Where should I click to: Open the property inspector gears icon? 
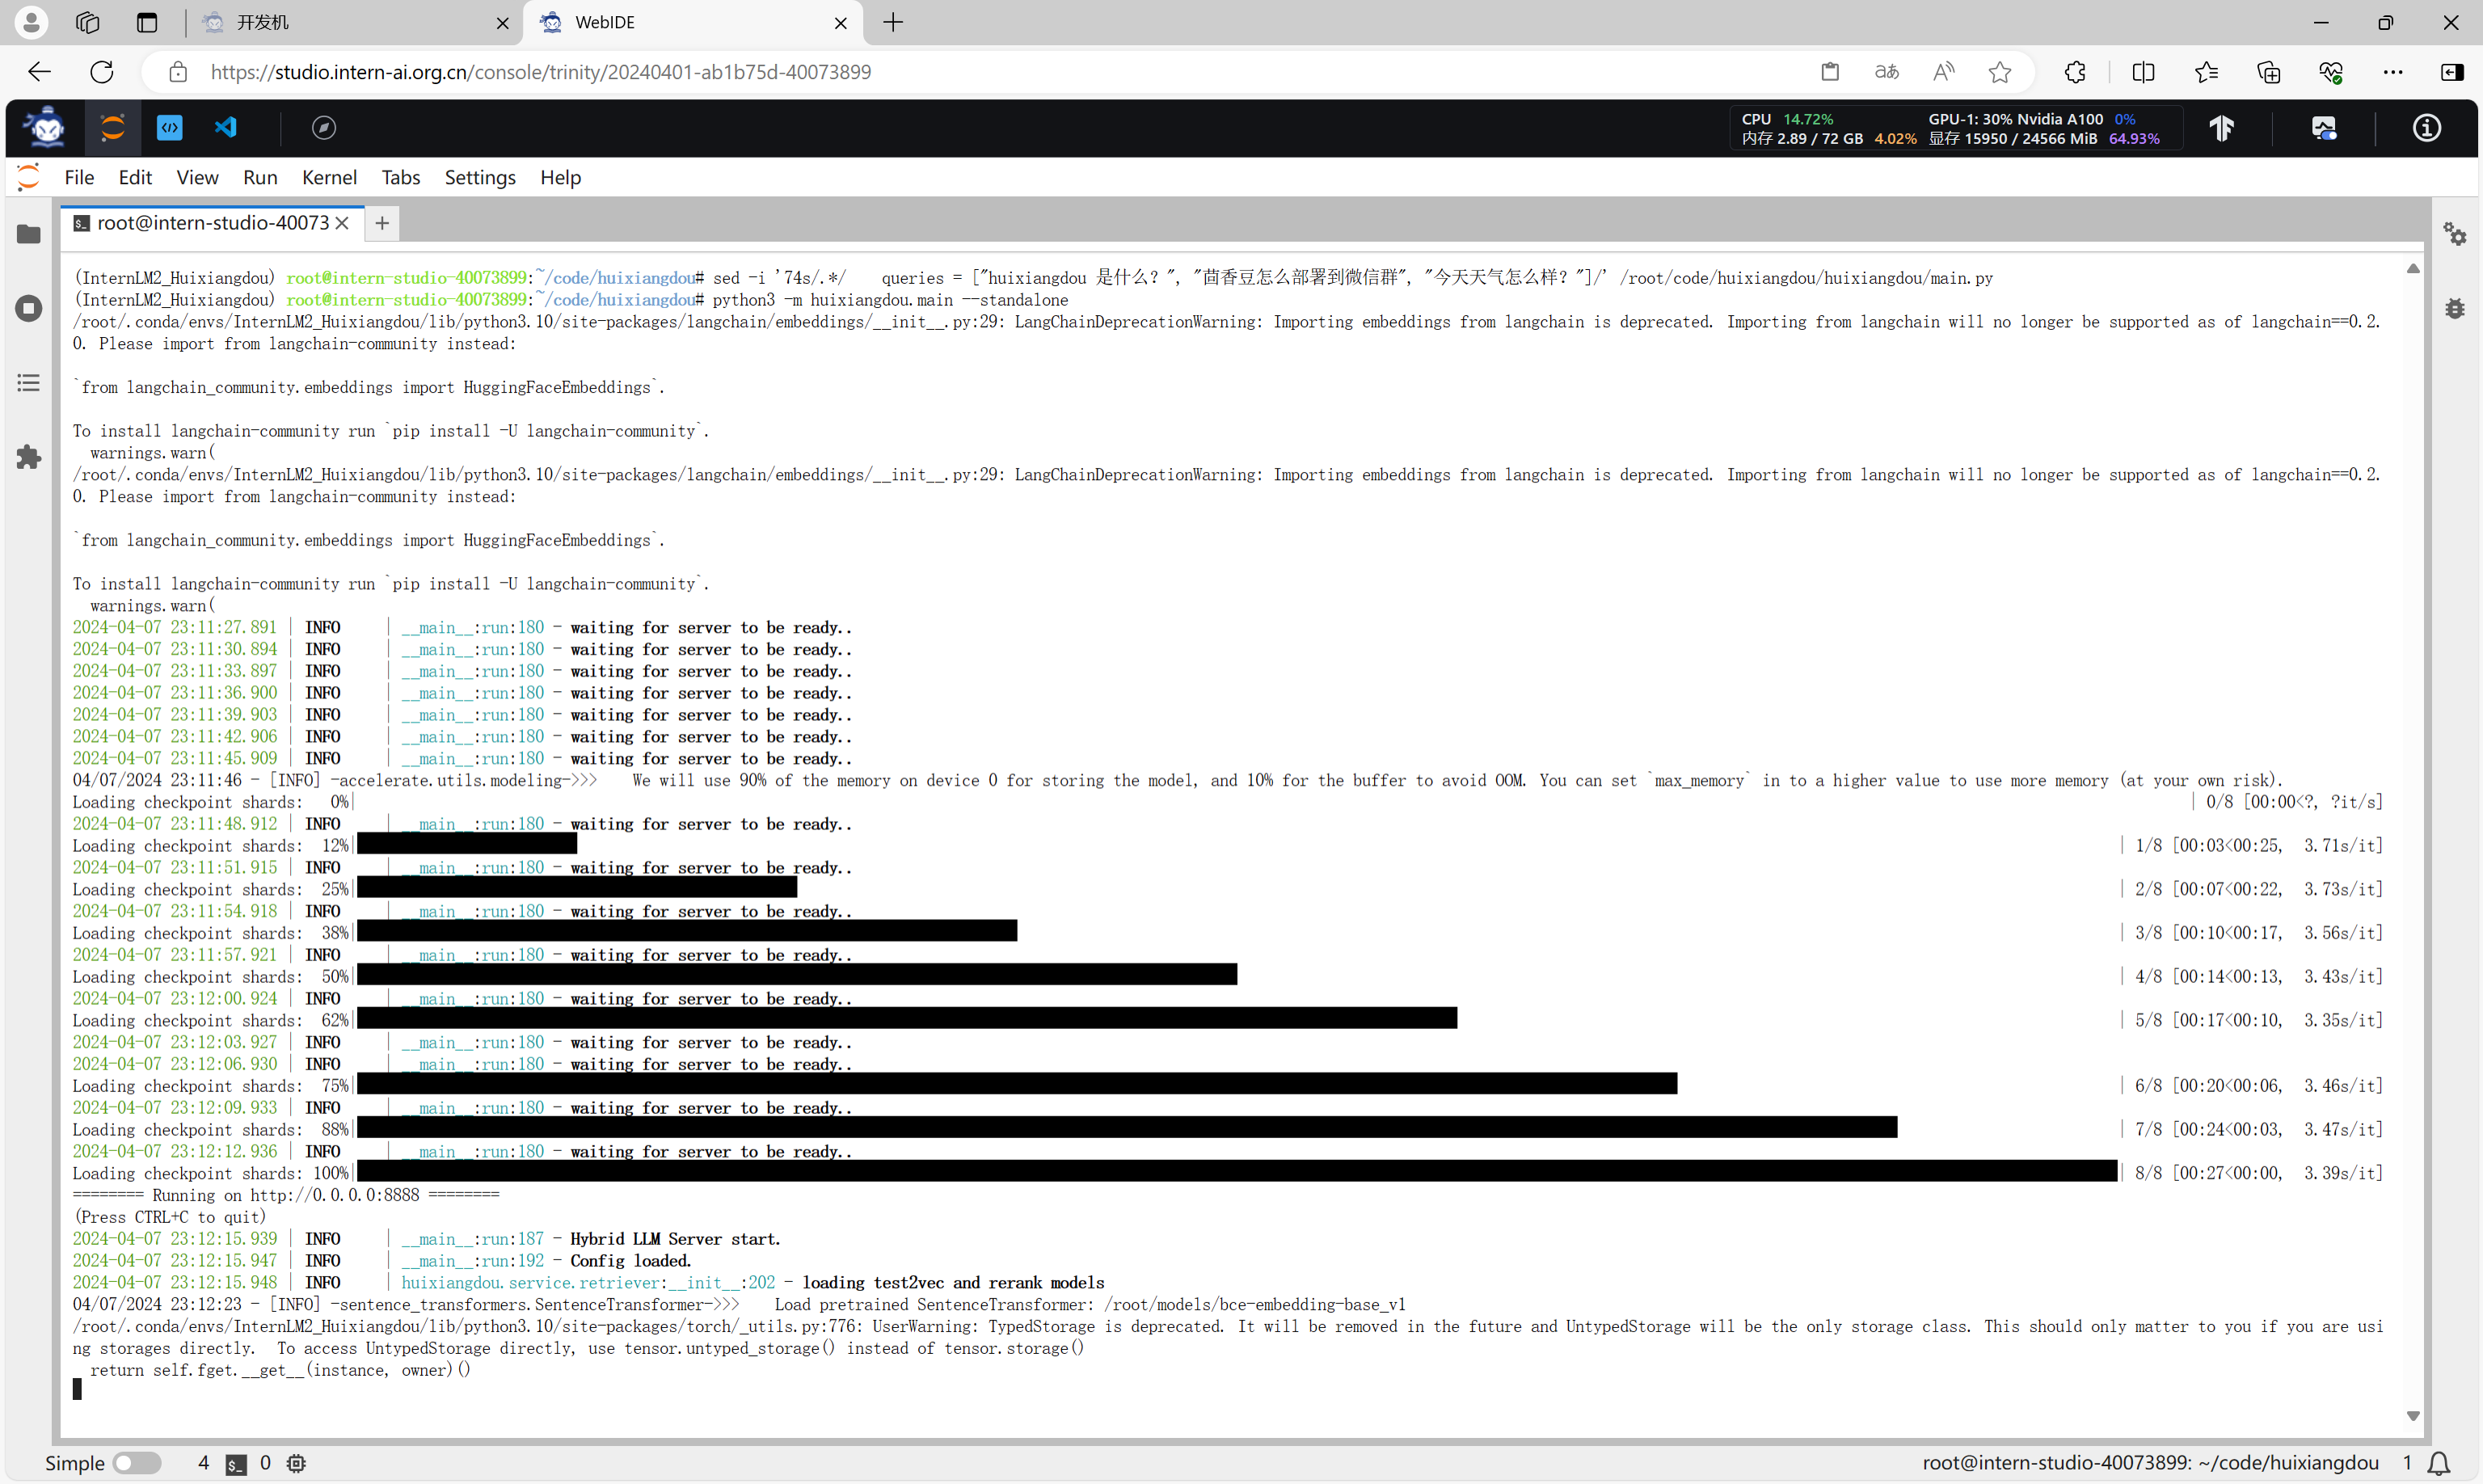point(2455,234)
